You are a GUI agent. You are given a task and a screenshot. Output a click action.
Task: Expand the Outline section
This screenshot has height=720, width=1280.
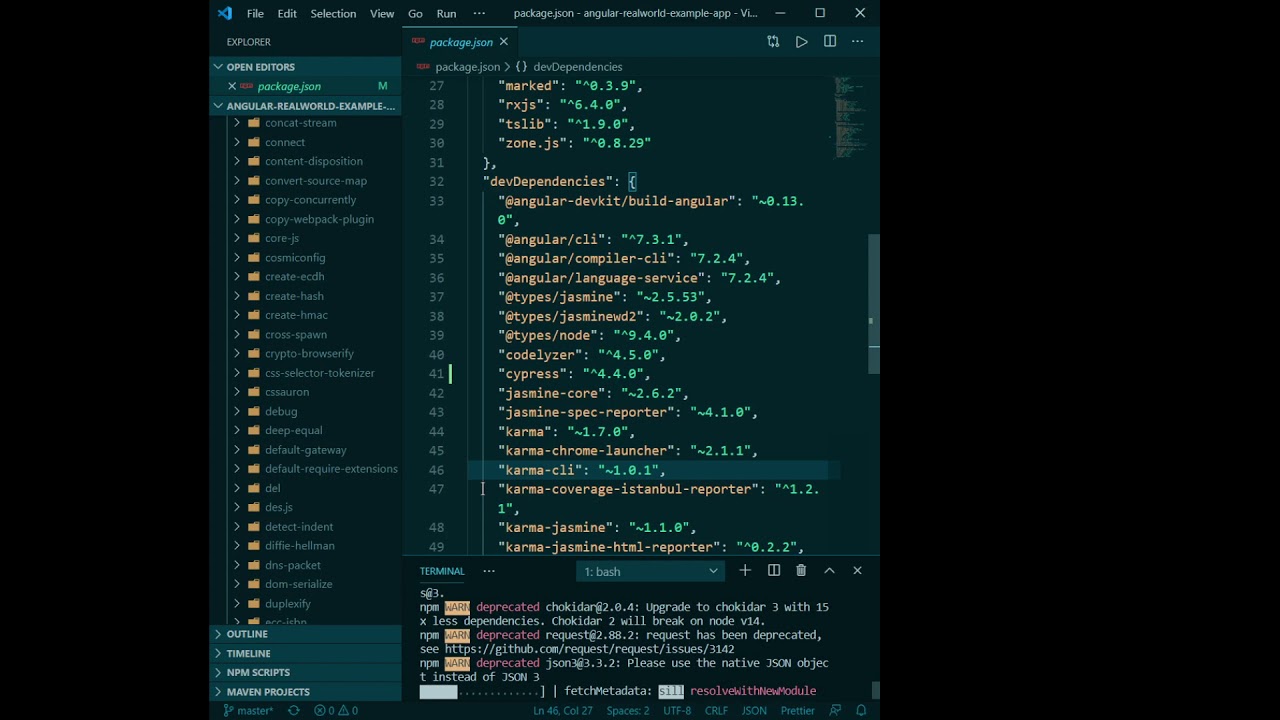(305, 634)
